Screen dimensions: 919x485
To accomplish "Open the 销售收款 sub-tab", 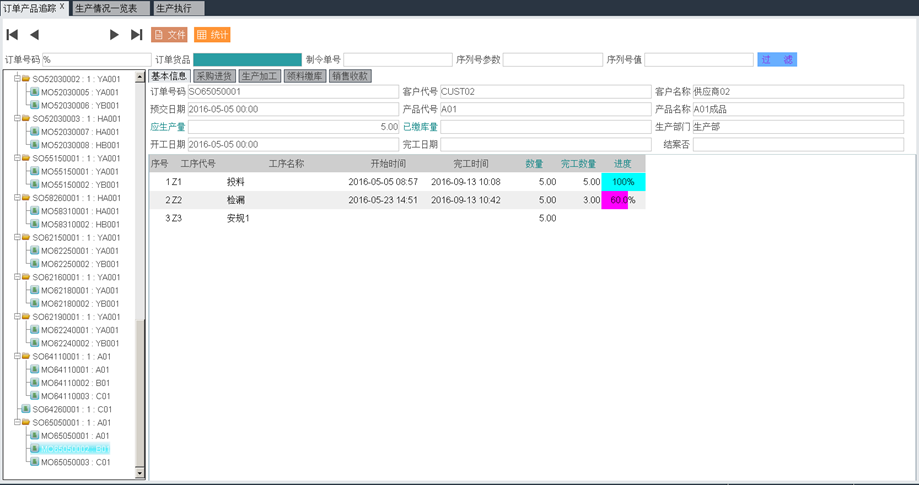I will [x=350, y=76].
